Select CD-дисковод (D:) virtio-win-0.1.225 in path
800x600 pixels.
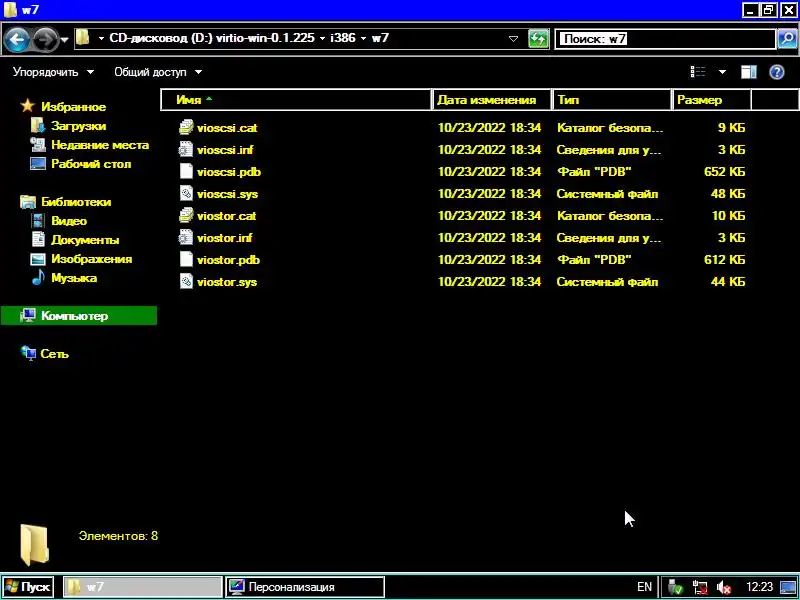tap(212, 38)
